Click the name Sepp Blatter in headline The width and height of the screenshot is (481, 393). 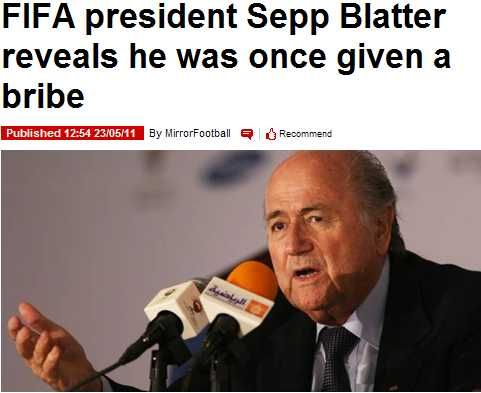pyautogui.click(x=347, y=19)
